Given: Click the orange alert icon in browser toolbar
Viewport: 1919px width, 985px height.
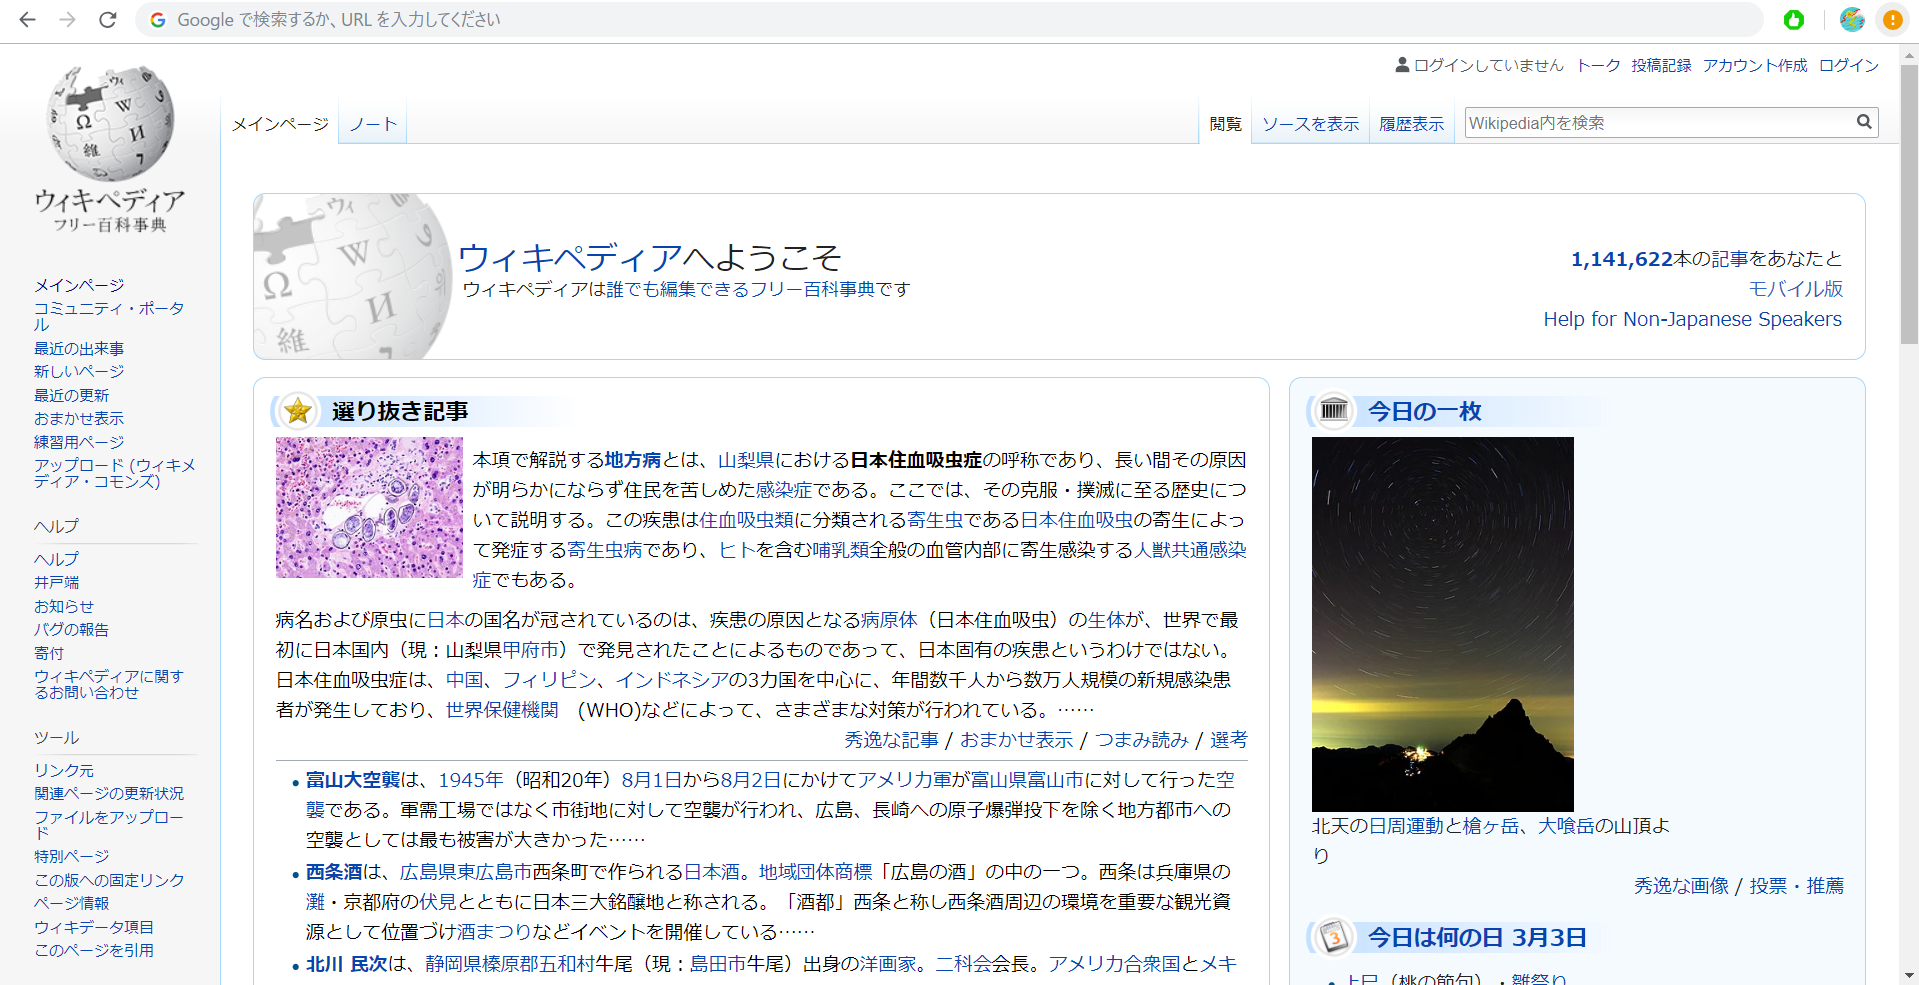Looking at the screenshot, I should click(1893, 19).
